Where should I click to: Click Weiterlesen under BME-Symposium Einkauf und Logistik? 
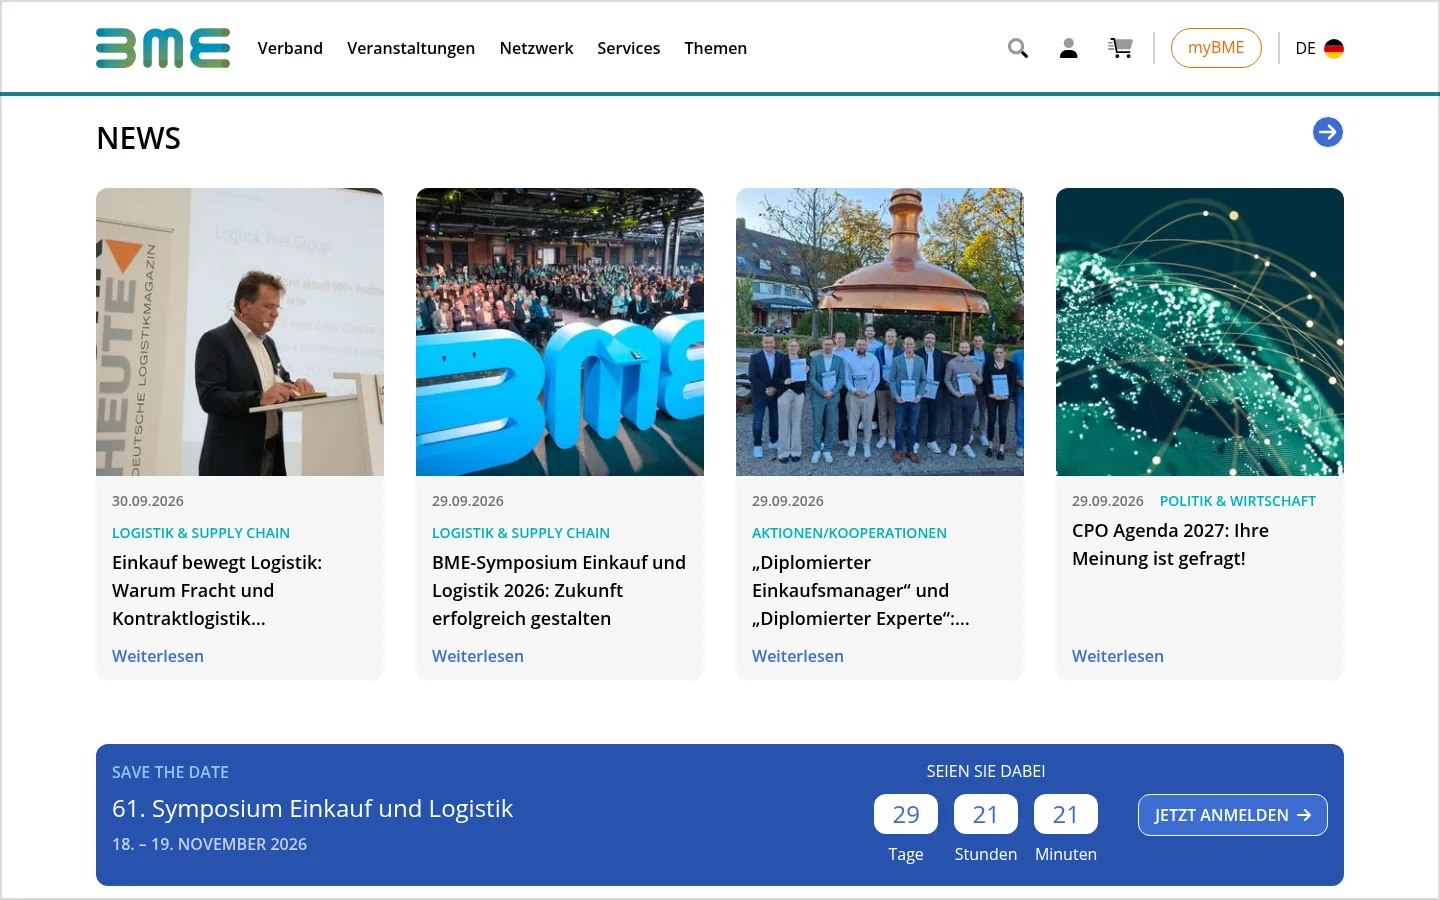[x=478, y=656]
